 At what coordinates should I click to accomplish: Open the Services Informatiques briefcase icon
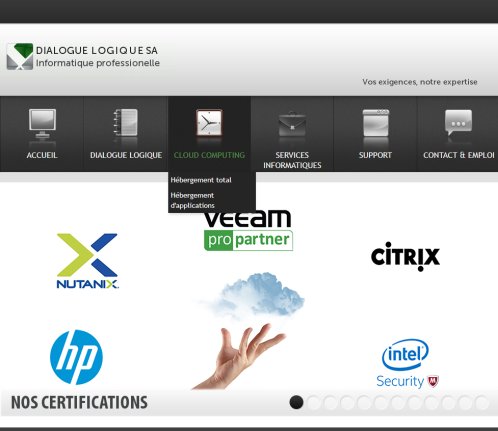coord(292,123)
